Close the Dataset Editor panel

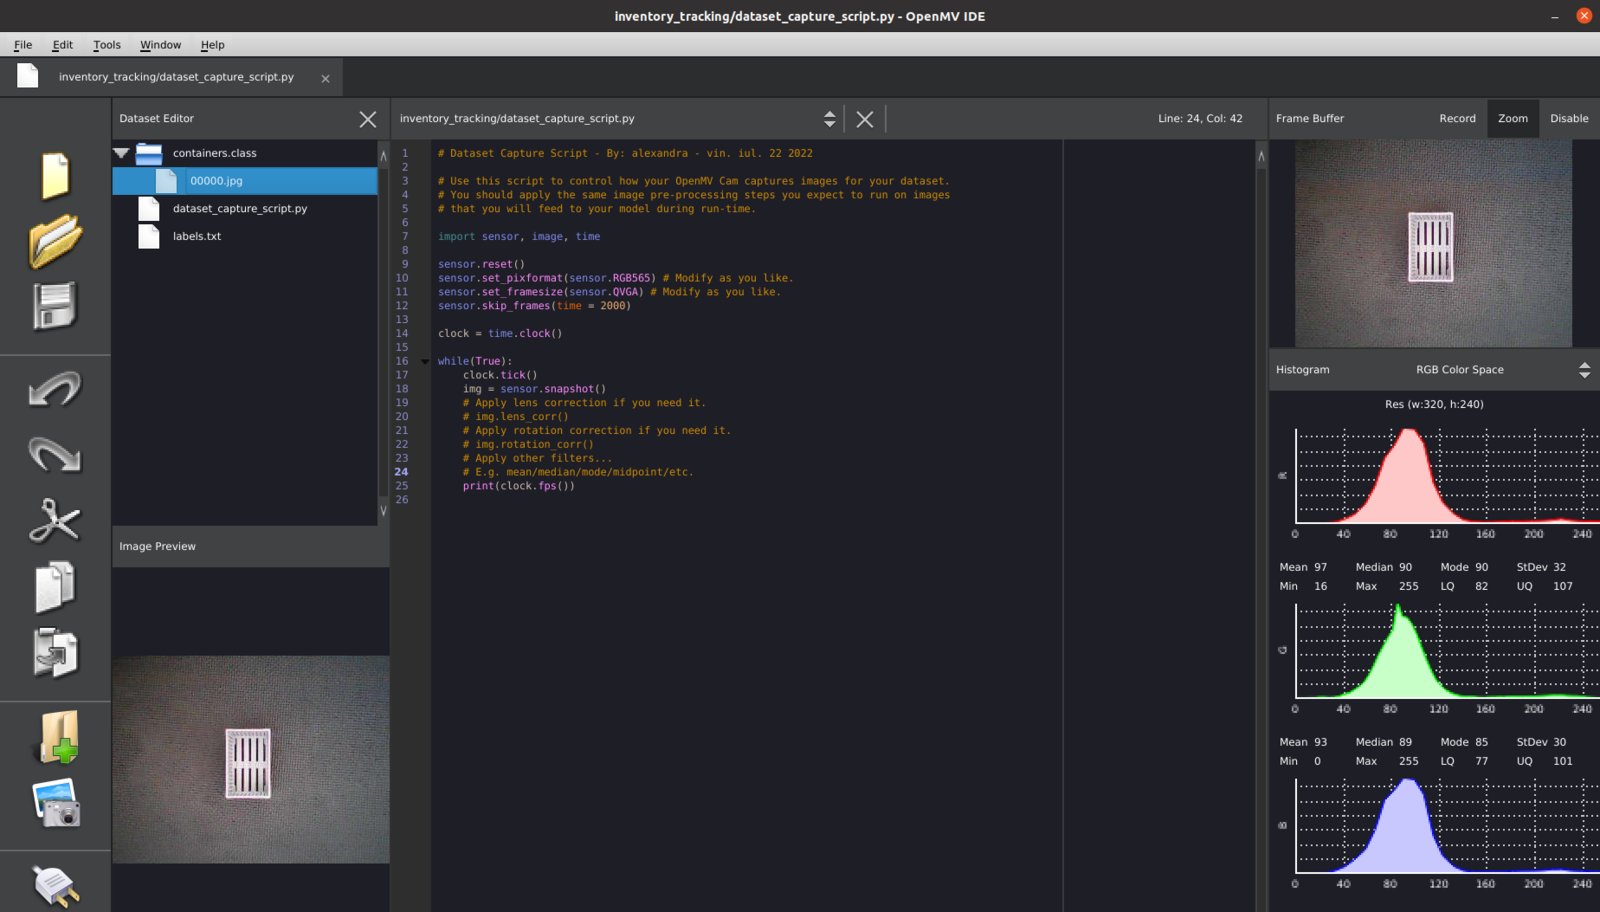[368, 119]
